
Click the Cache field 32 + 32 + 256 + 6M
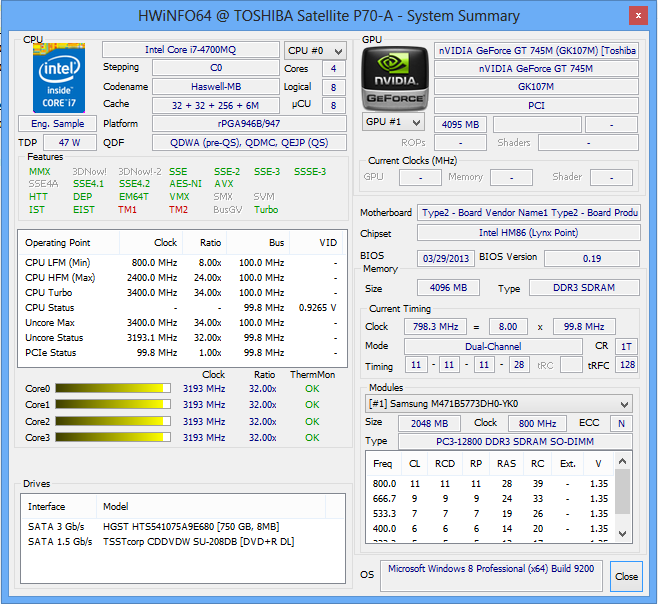[x=216, y=105]
